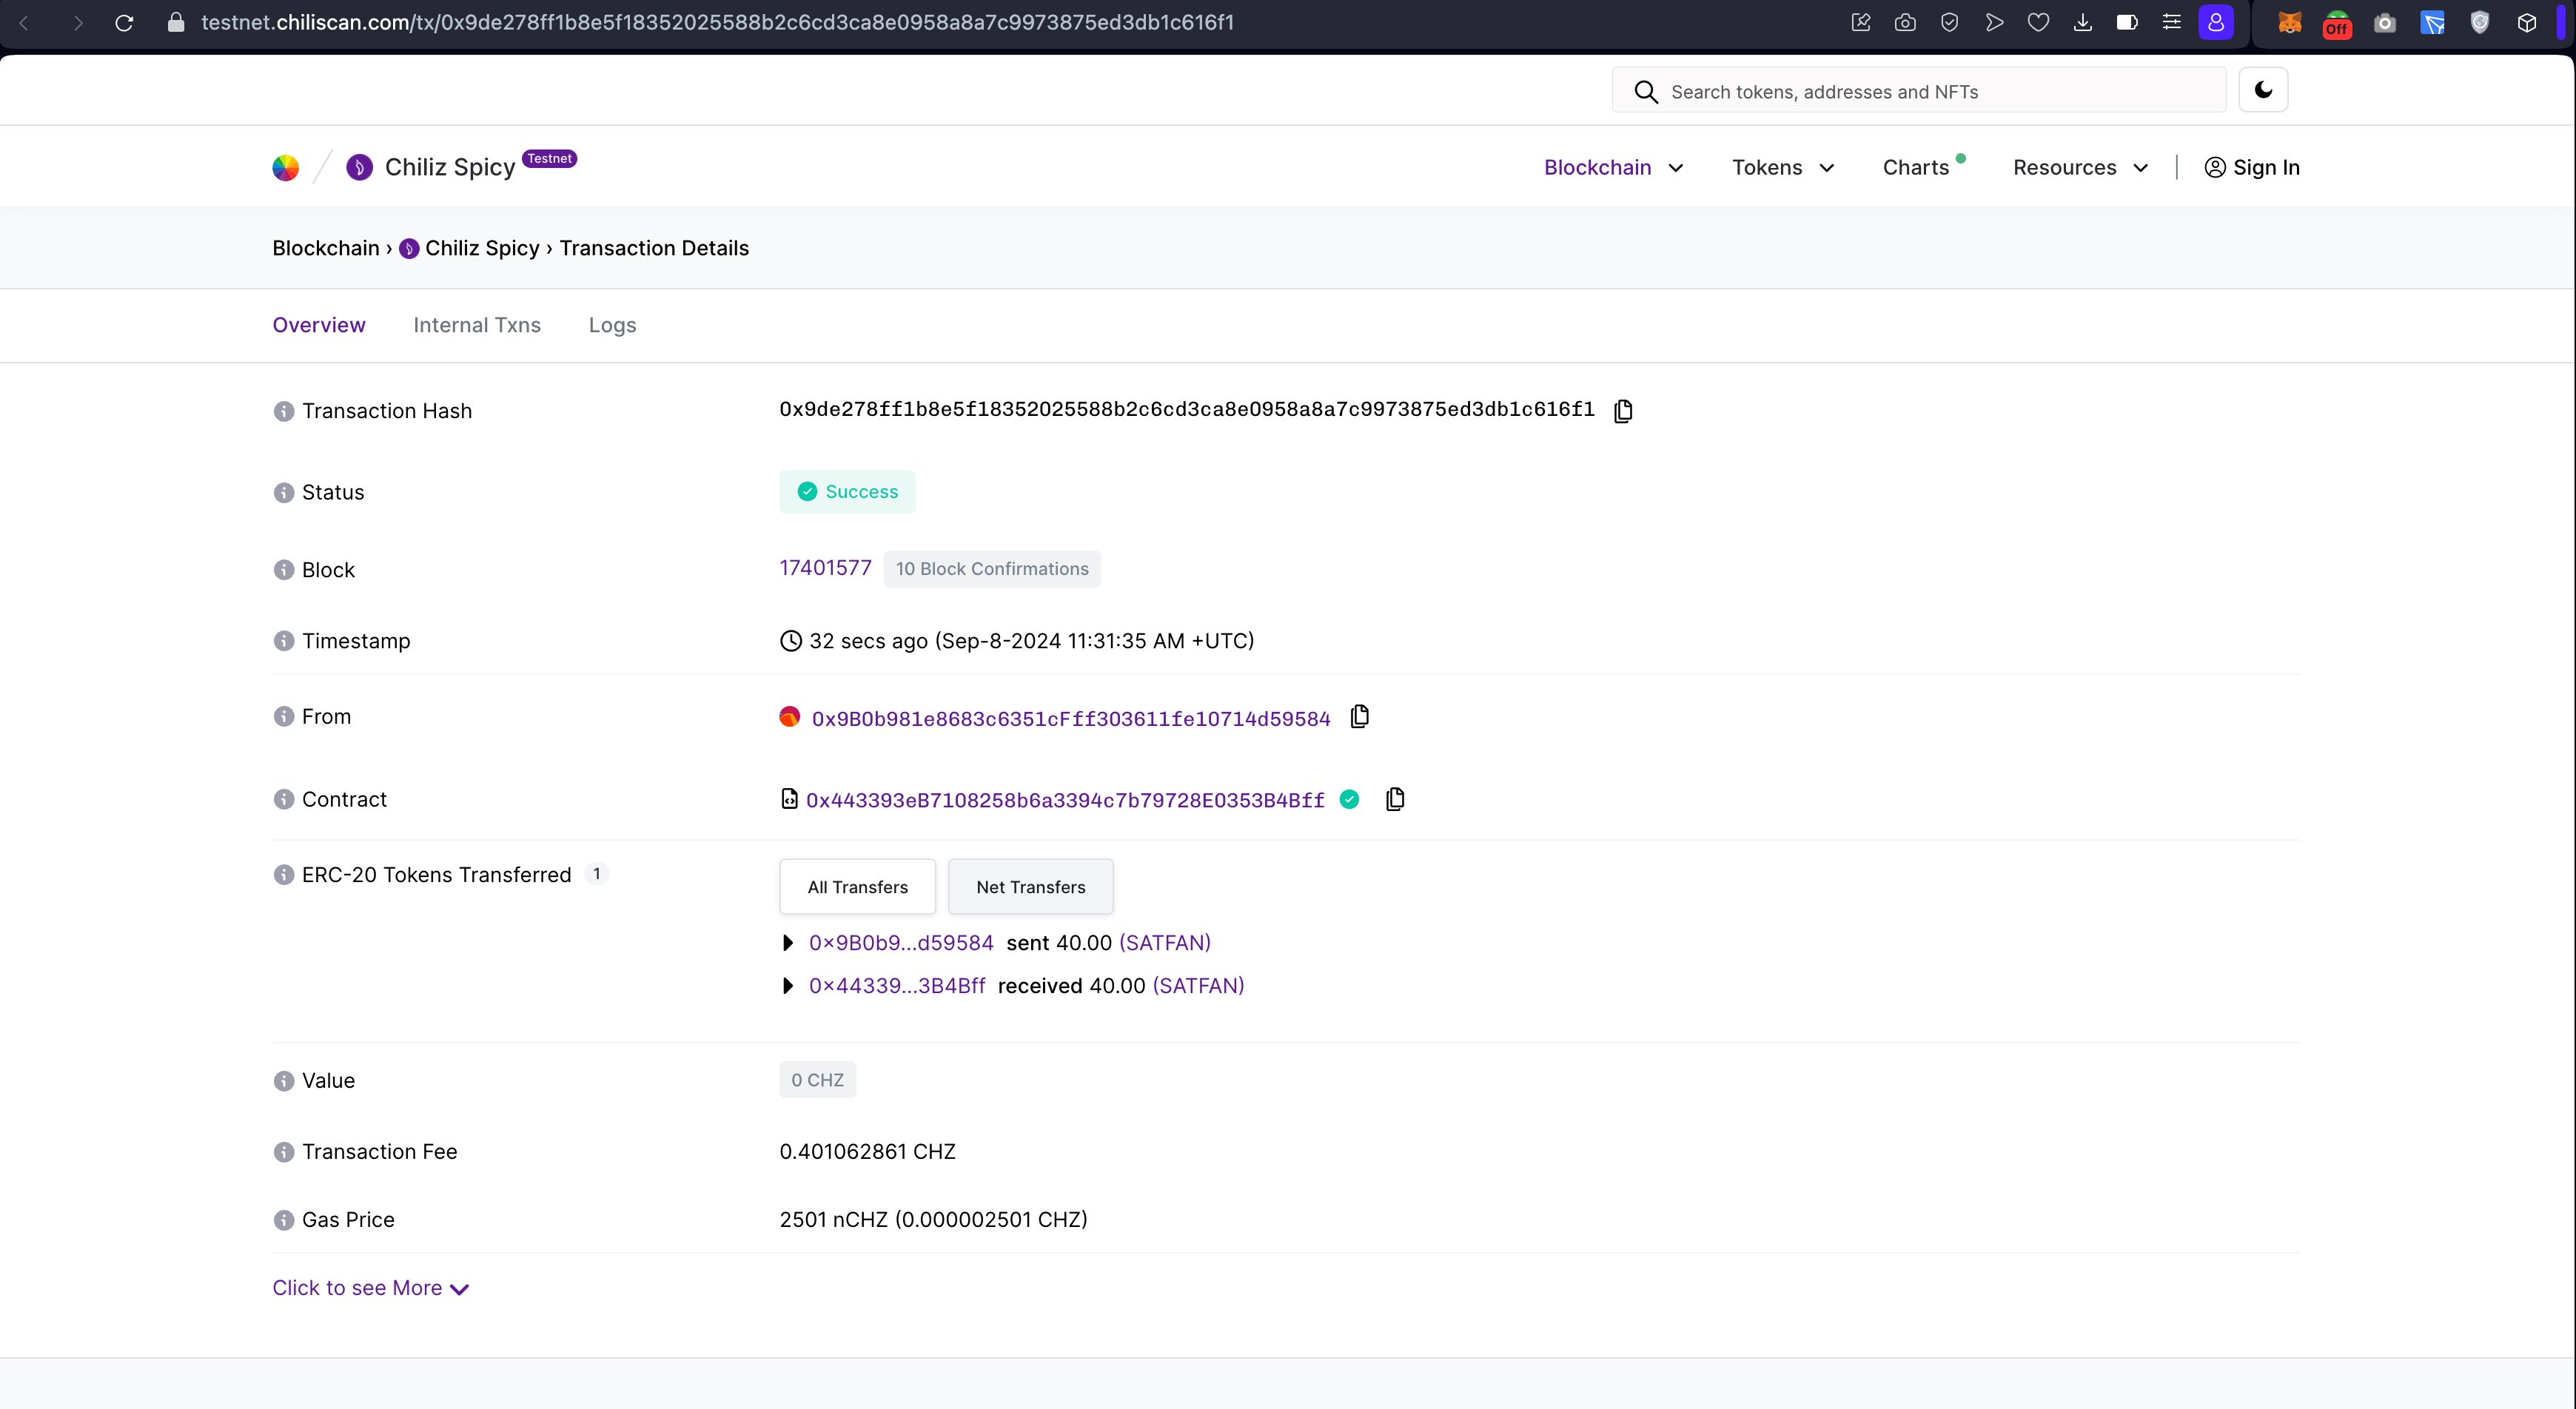Click the send-arrow flow icon in toolbar

tap(1994, 22)
